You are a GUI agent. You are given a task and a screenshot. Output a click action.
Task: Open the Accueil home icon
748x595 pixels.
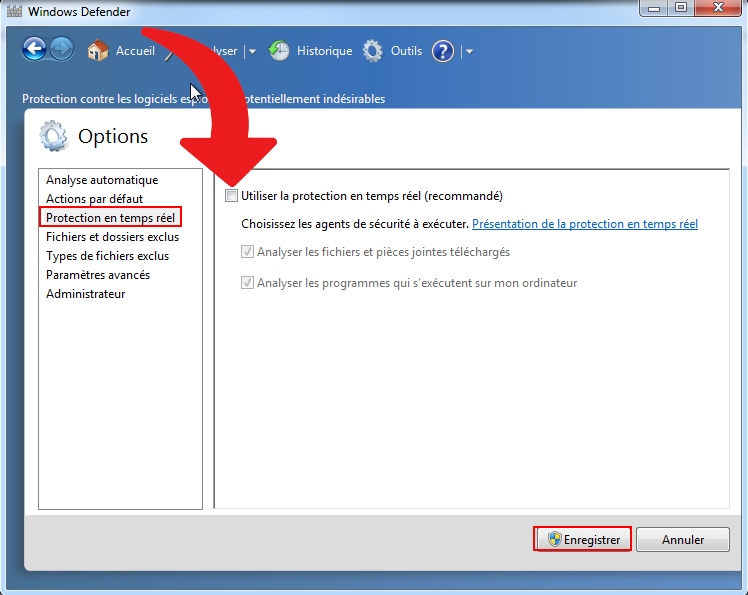point(98,50)
